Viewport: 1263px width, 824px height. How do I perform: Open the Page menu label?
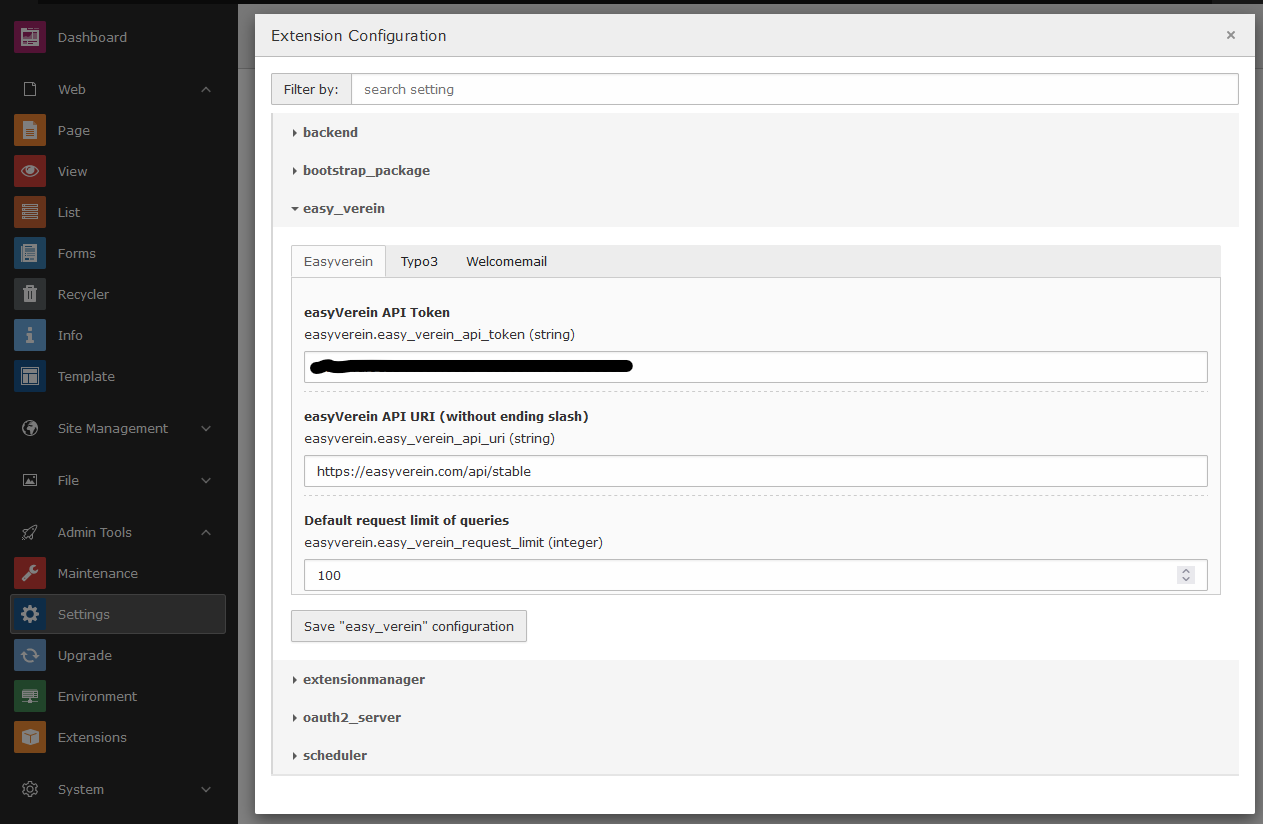click(x=74, y=130)
